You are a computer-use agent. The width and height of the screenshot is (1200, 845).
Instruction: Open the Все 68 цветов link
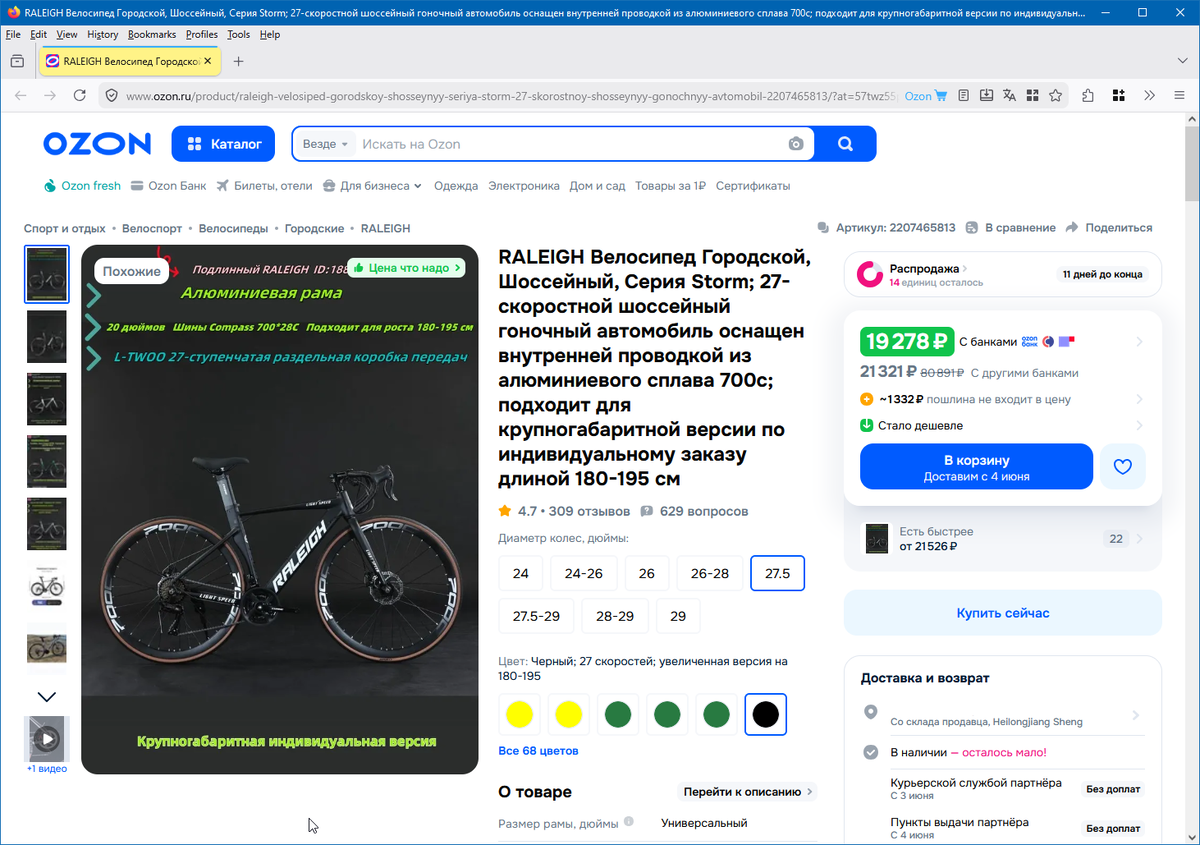pyautogui.click(x=538, y=750)
